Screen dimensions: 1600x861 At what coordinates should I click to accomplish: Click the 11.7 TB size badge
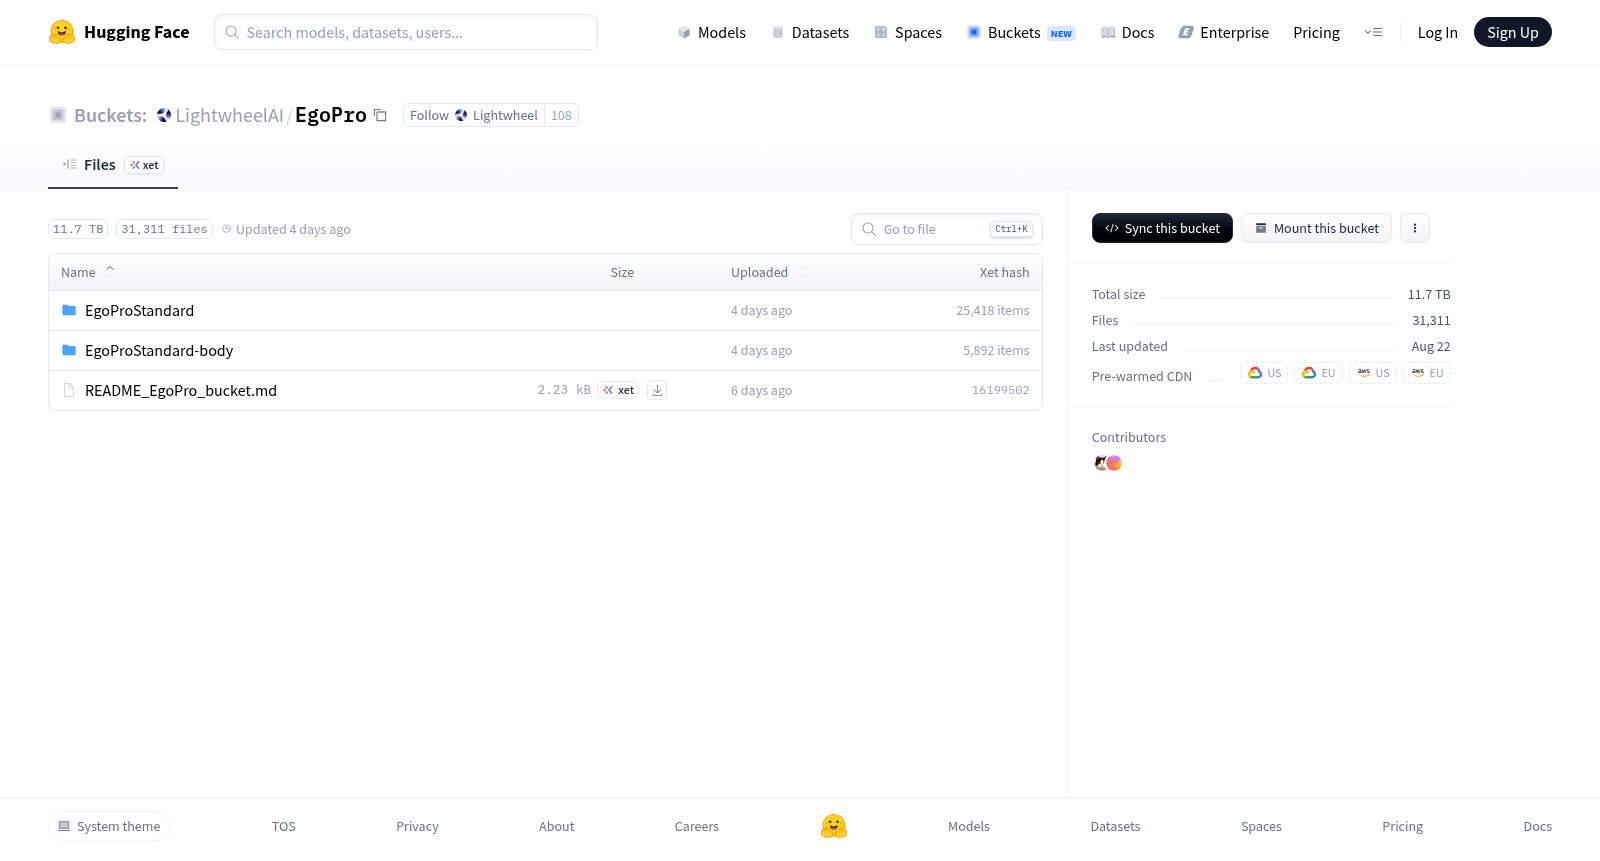point(78,229)
